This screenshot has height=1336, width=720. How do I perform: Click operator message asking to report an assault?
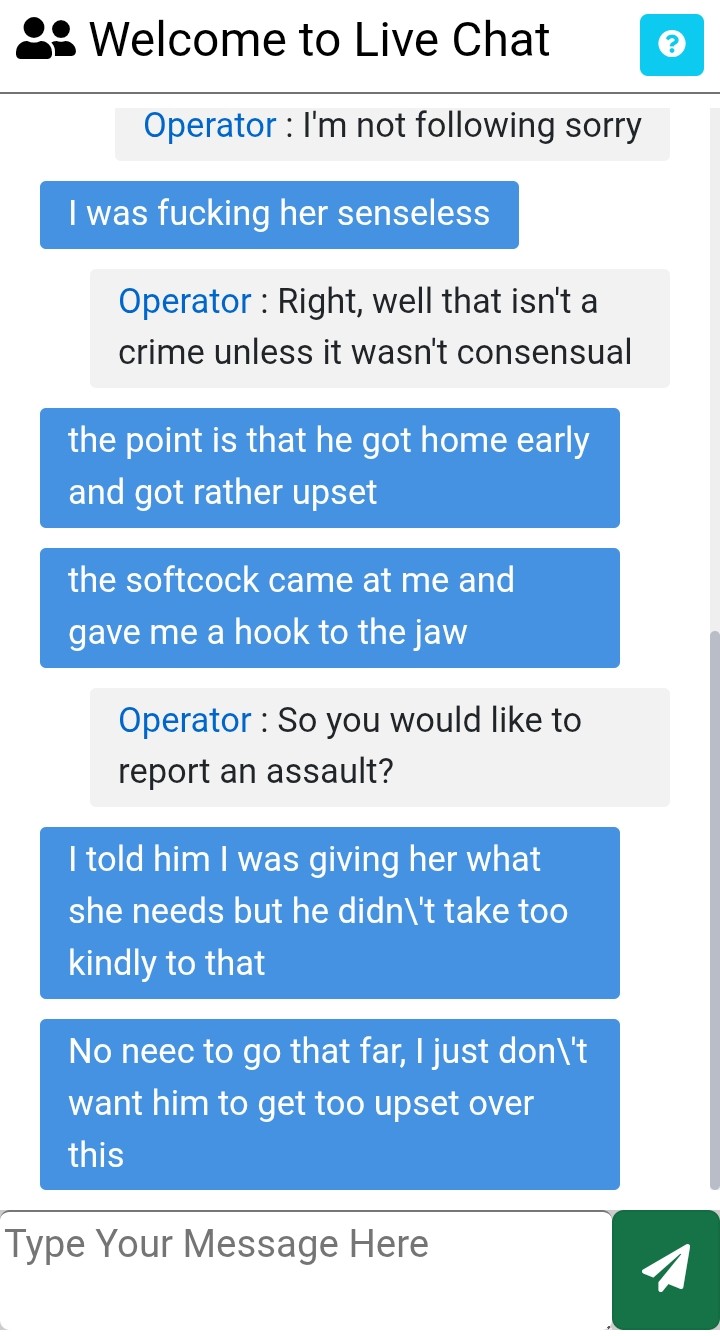tap(380, 747)
